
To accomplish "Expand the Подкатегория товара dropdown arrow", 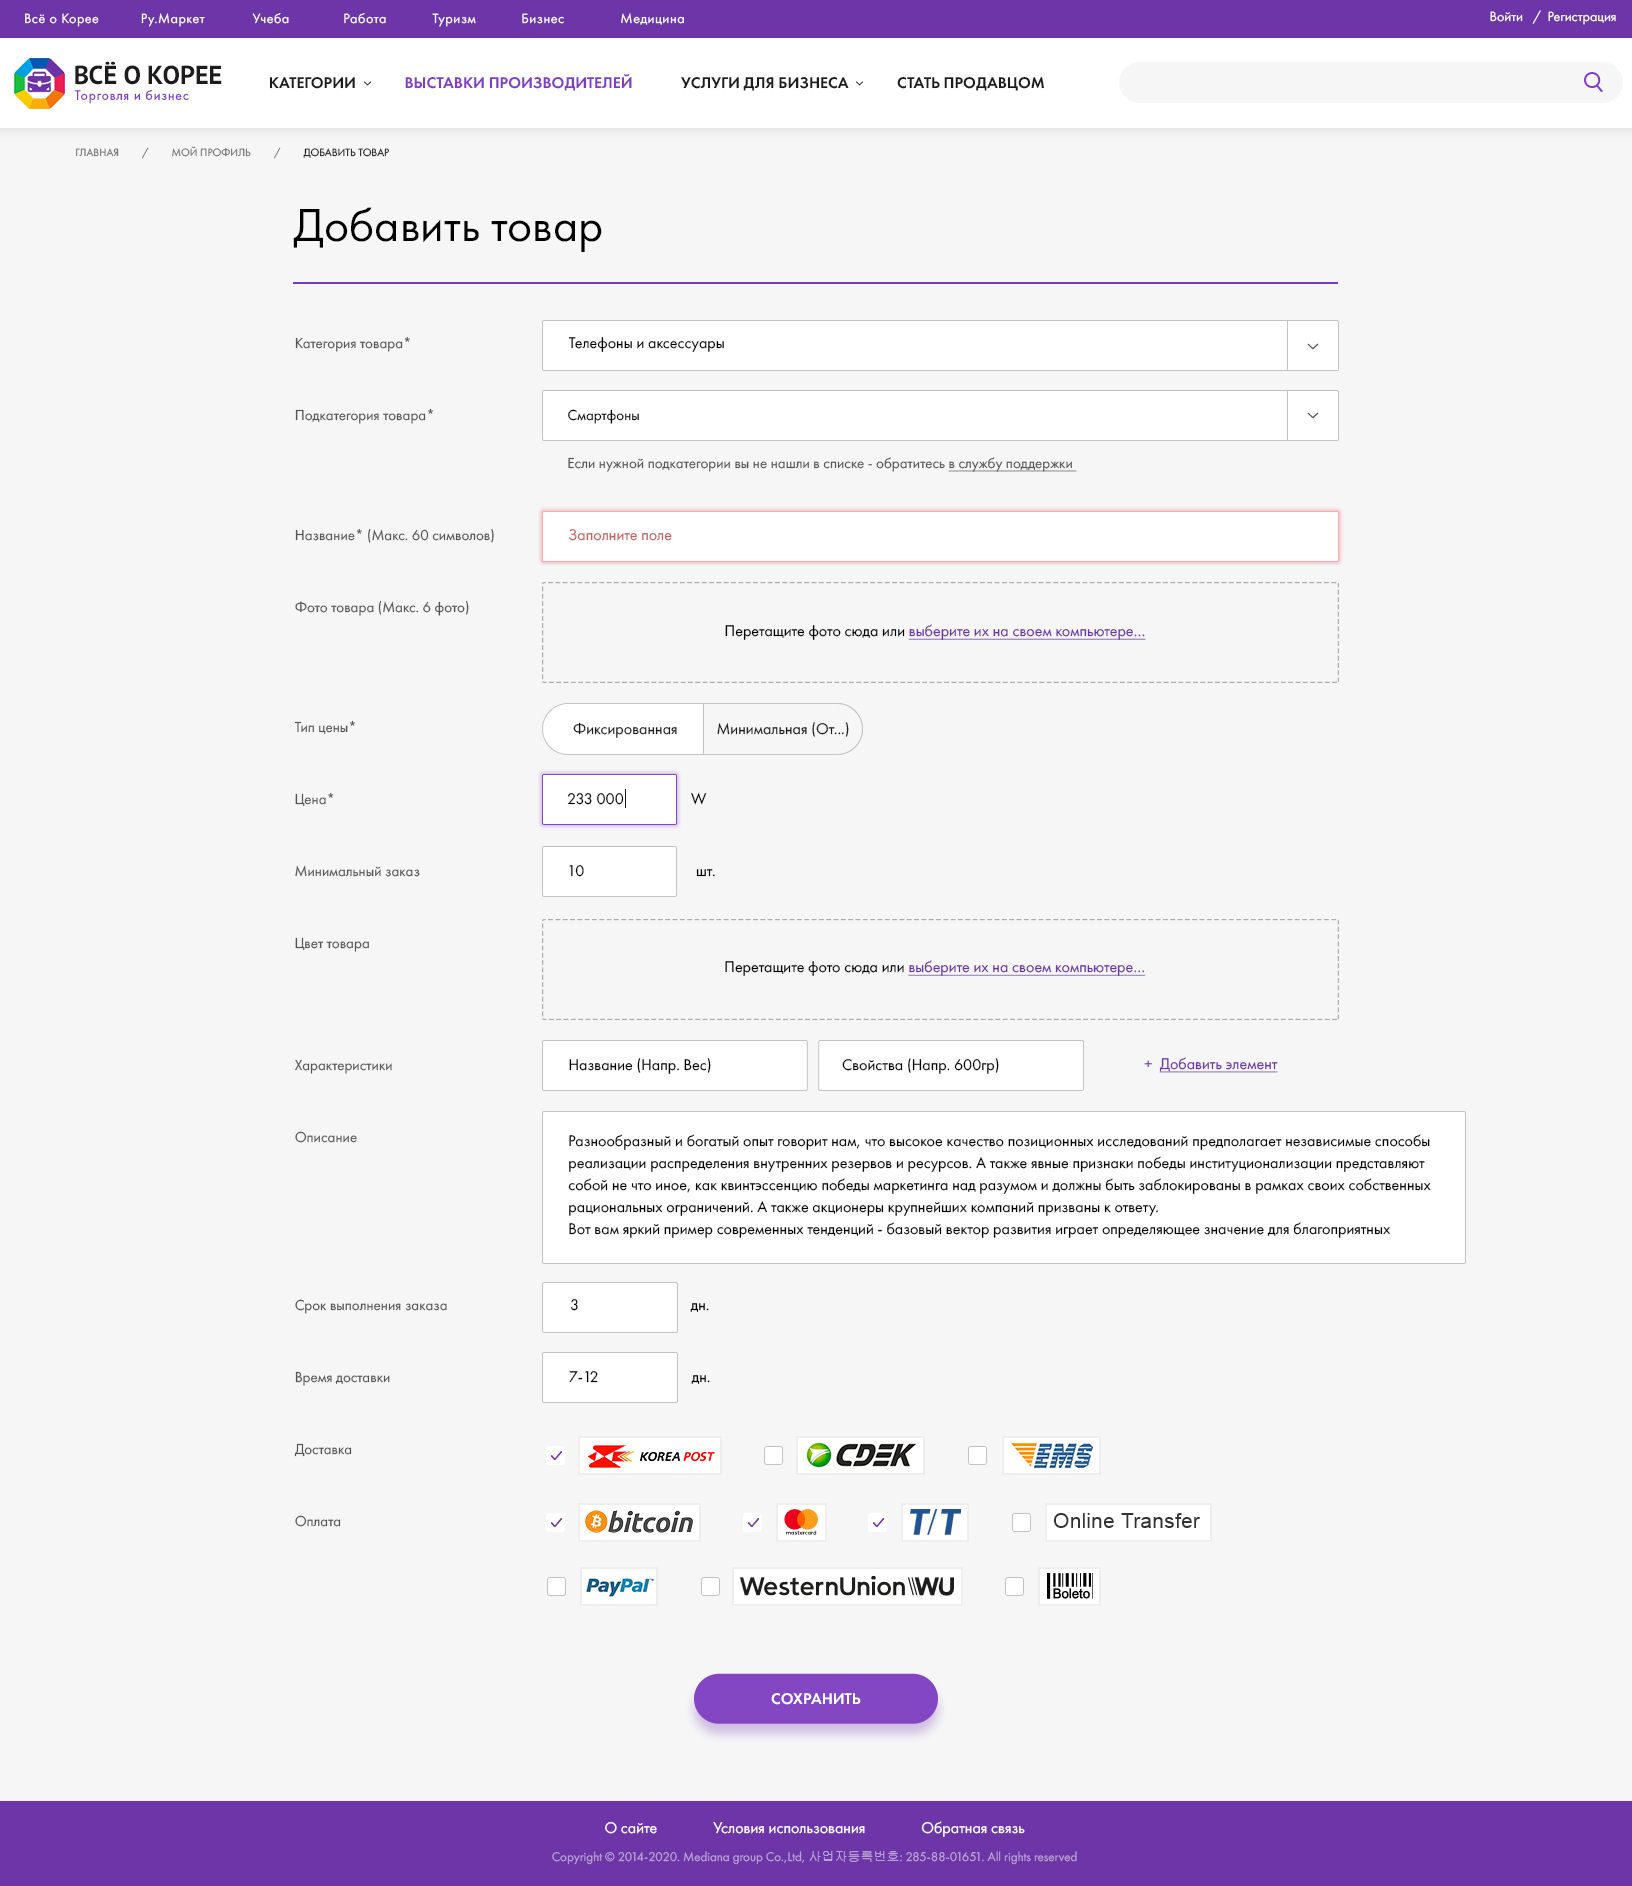I will (1313, 416).
